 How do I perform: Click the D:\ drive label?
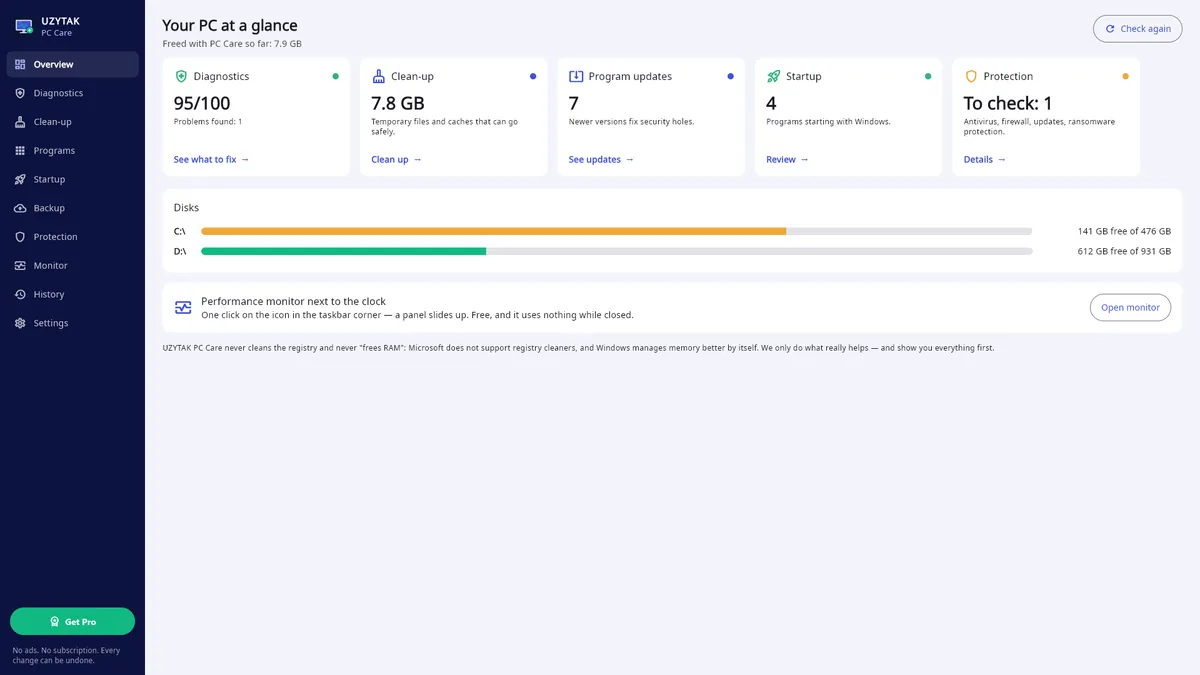(180, 251)
